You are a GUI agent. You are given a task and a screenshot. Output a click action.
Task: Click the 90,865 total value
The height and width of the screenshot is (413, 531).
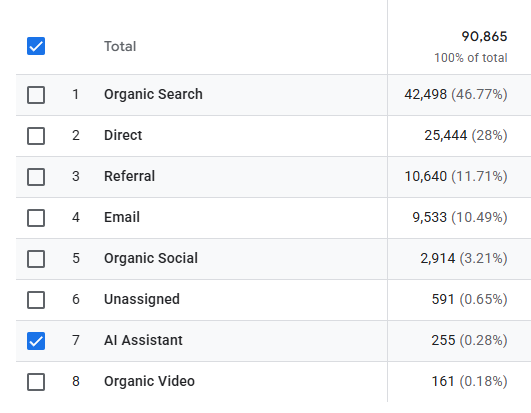[x=484, y=37]
